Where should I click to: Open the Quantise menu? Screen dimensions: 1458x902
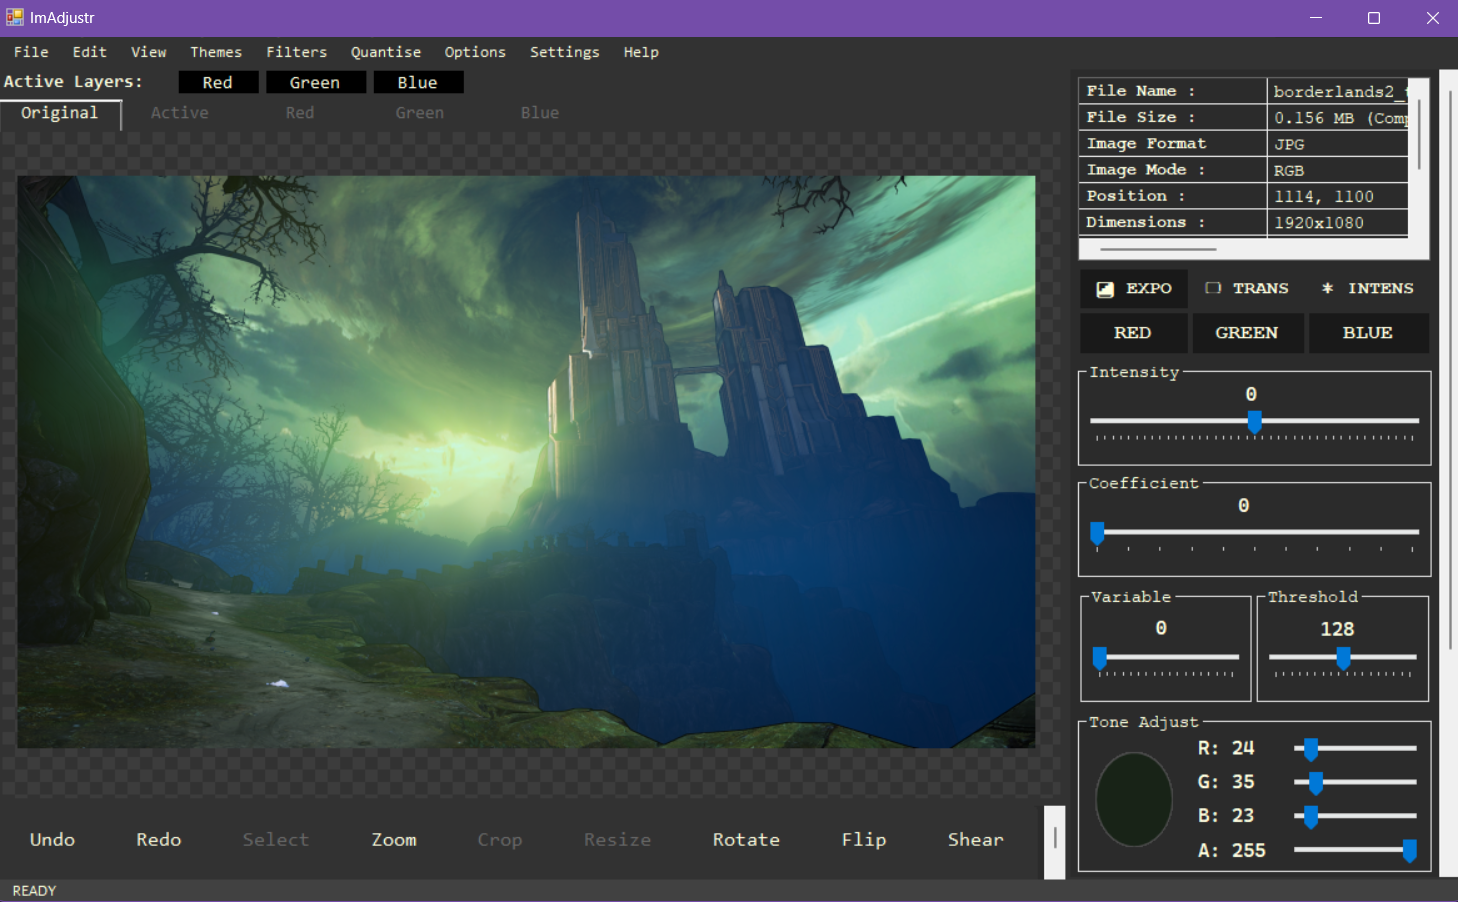tap(385, 52)
